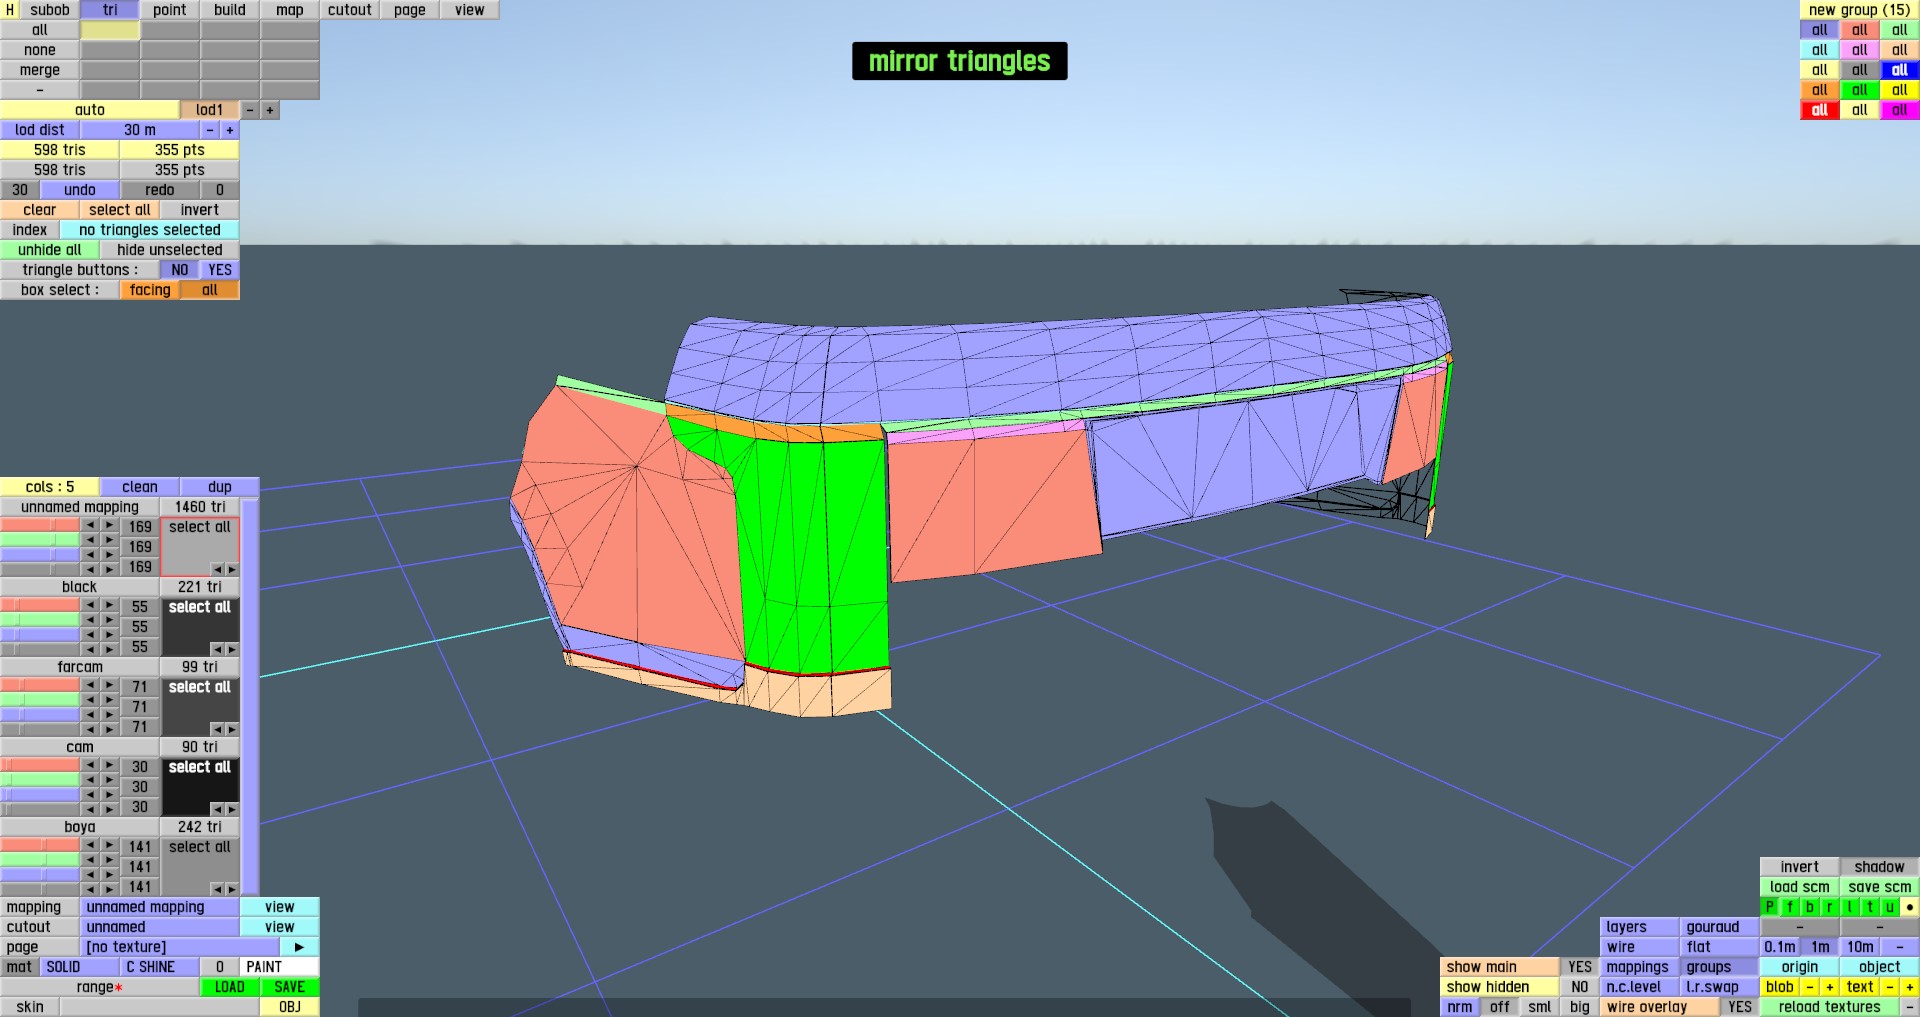Screen dimensions: 1920x1017
Task: Open the page '[no texture]' selector
Action: (x=180, y=947)
